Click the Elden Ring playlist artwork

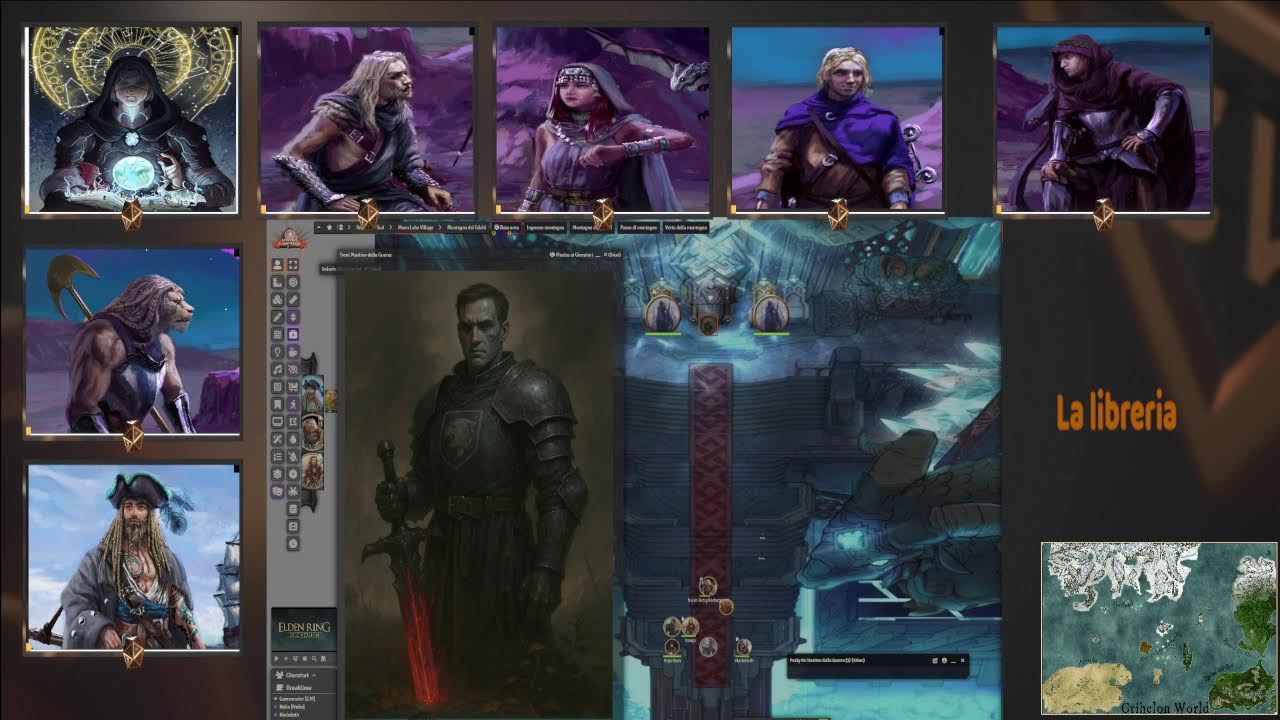point(304,629)
